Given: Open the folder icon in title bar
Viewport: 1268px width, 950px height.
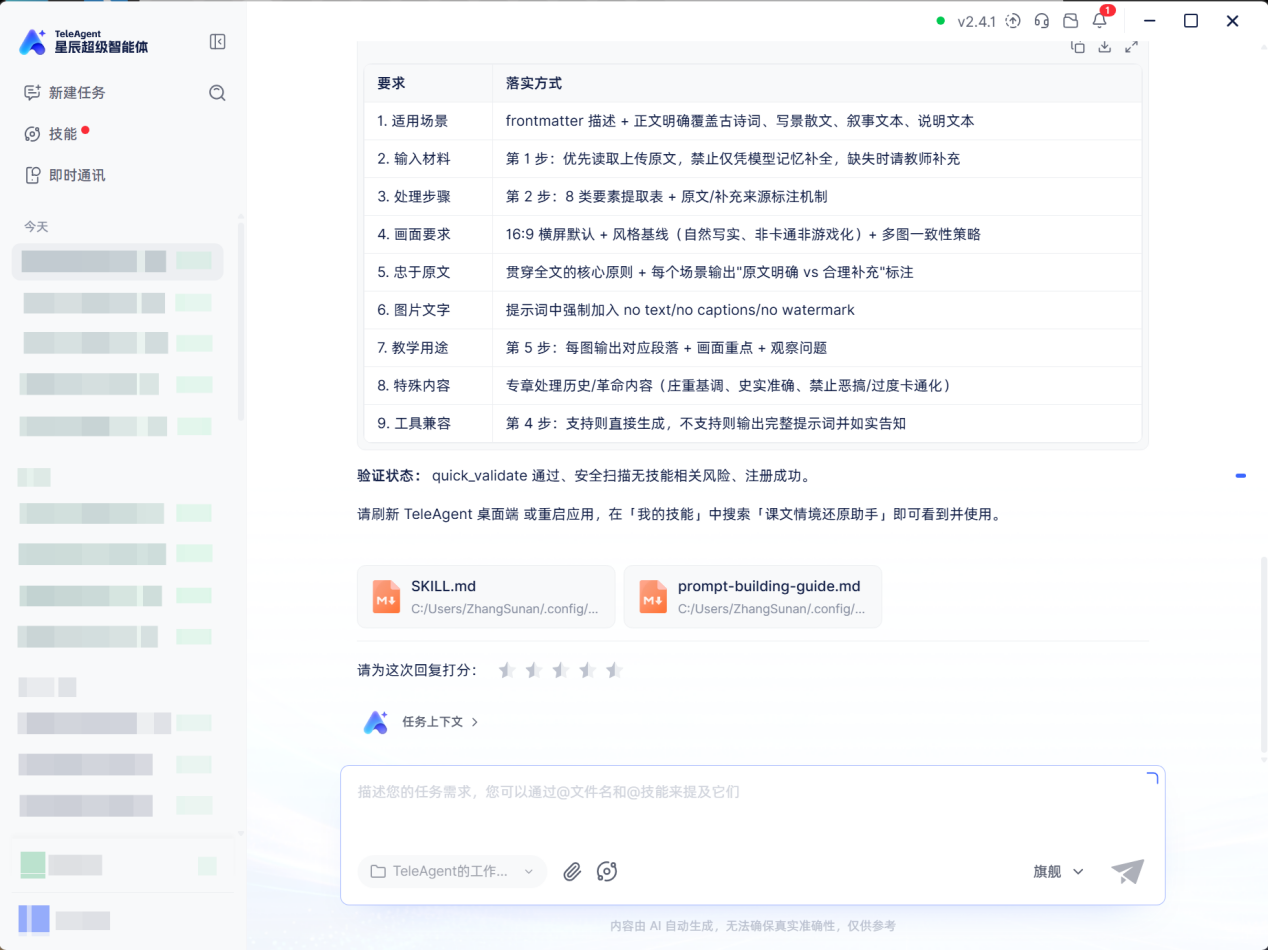Looking at the screenshot, I should click(x=1070, y=21).
